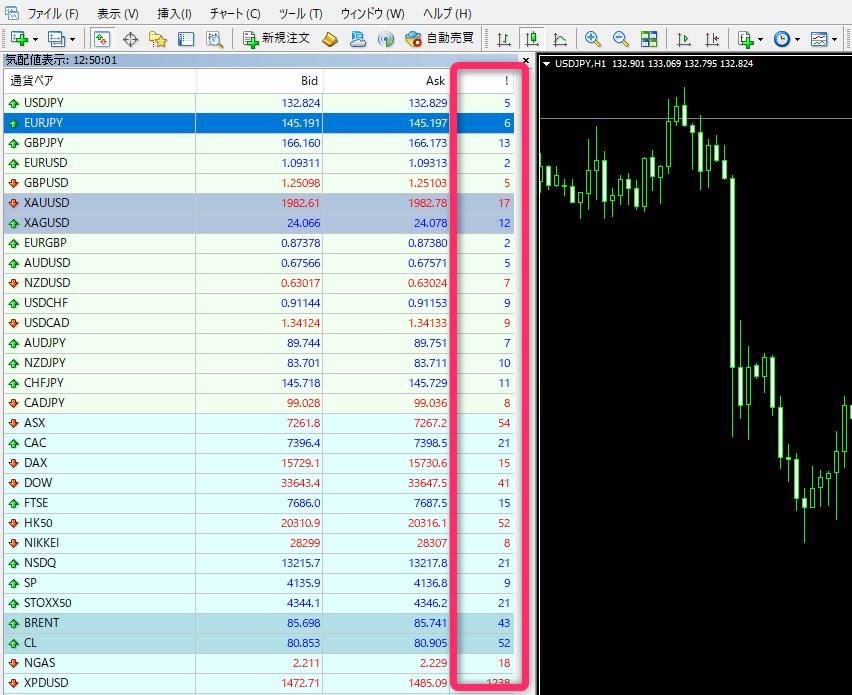The width and height of the screenshot is (852, 695).
Task: Expand the periodicity clock dropdown
Action: coord(797,39)
